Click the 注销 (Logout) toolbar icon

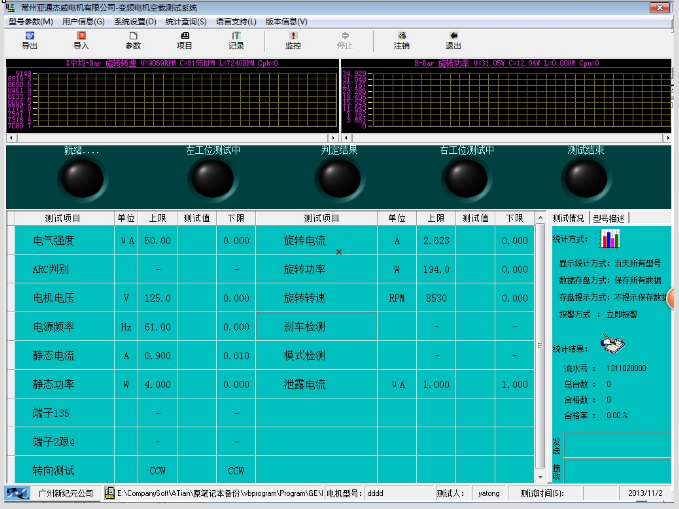(x=401, y=40)
